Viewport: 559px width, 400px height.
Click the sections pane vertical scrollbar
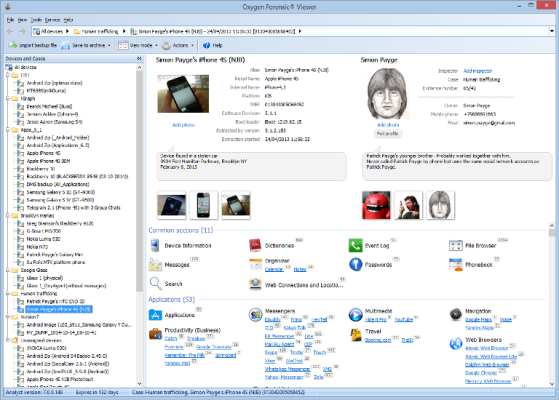coord(552,232)
